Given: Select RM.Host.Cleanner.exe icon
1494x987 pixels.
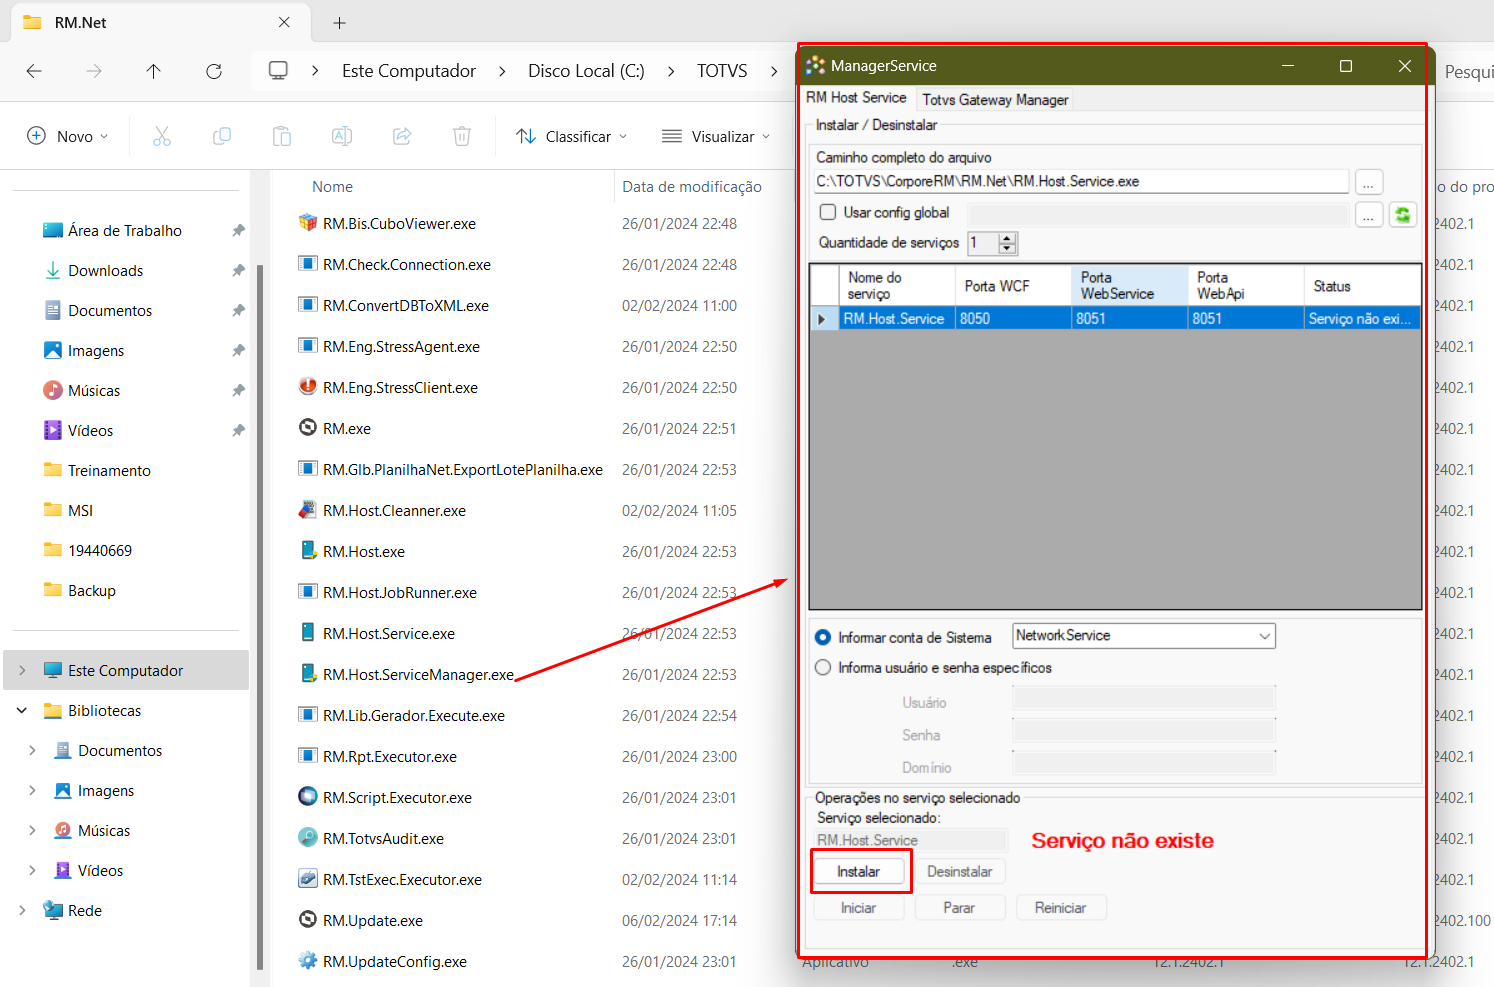Looking at the screenshot, I should click(x=308, y=509).
